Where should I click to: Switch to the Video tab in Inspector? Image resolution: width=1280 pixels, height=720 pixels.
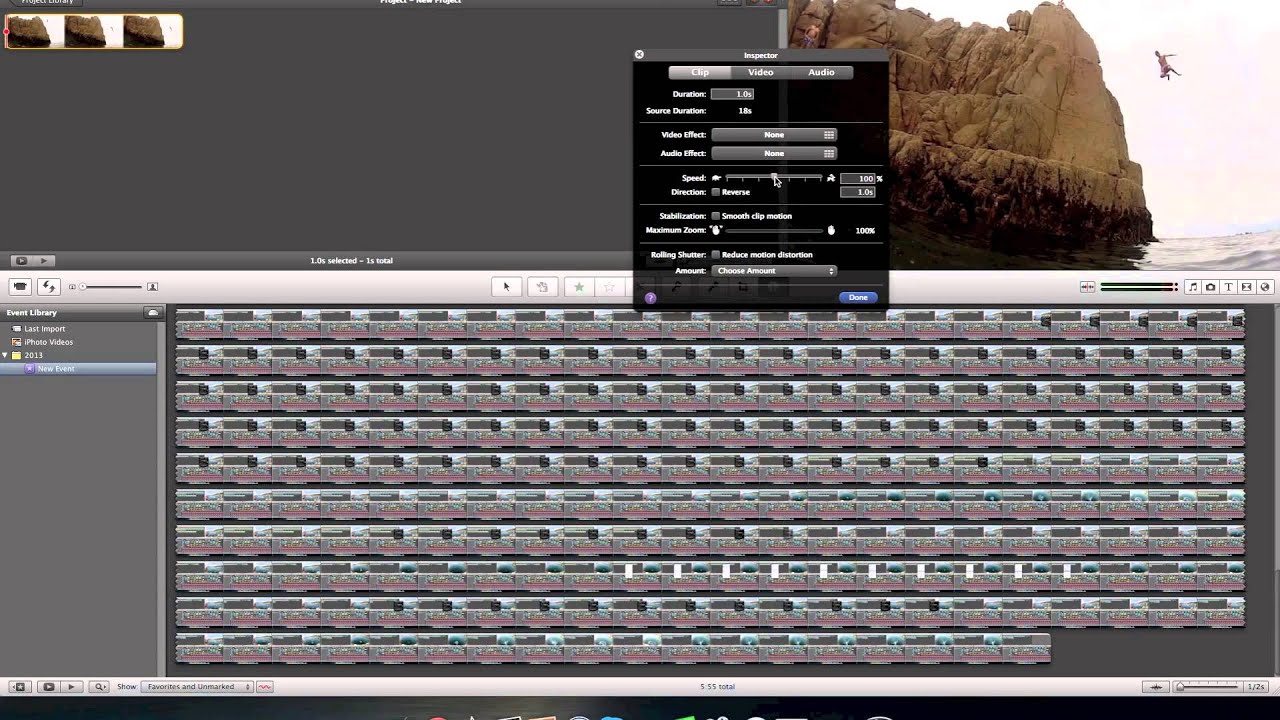point(761,72)
